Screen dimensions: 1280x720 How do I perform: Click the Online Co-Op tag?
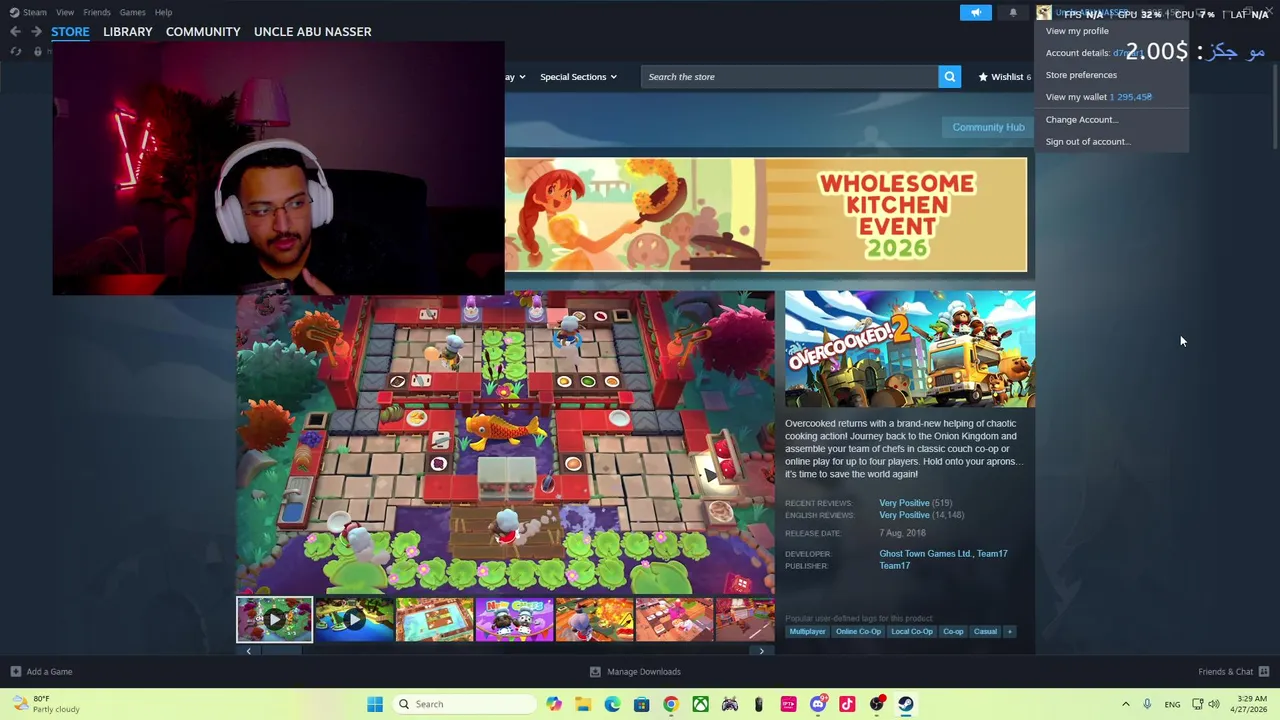point(858,632)
